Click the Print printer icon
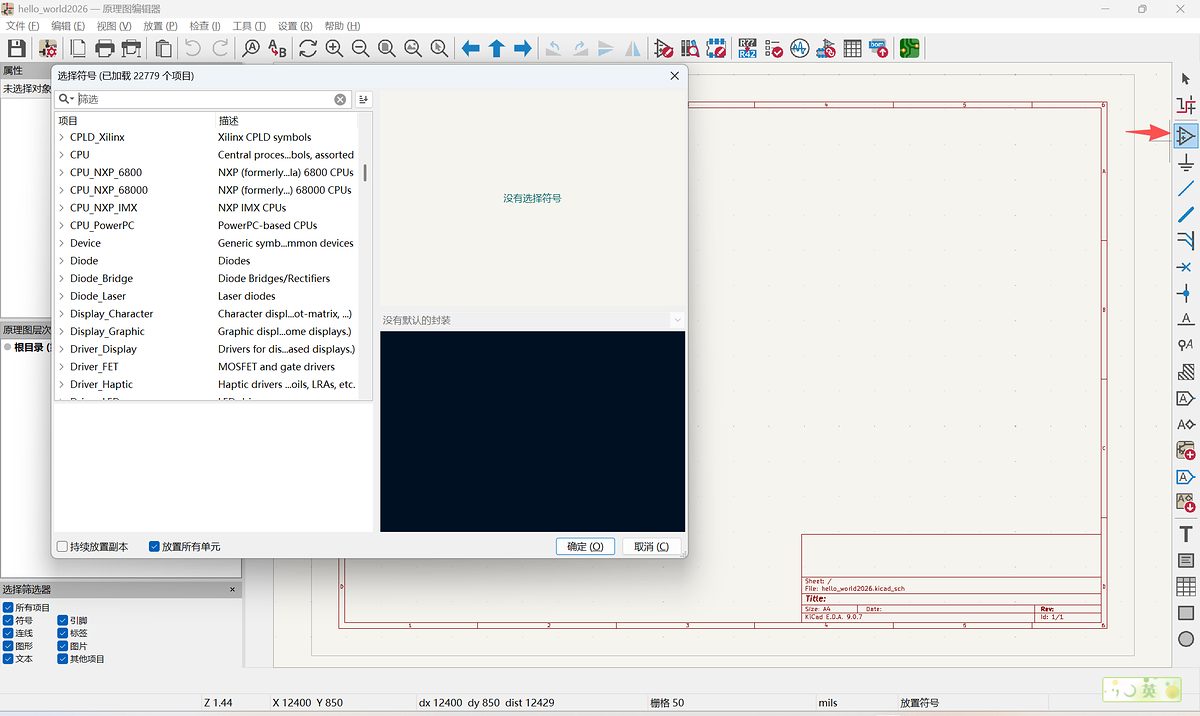1200x716 pixels. click(104, 48)
